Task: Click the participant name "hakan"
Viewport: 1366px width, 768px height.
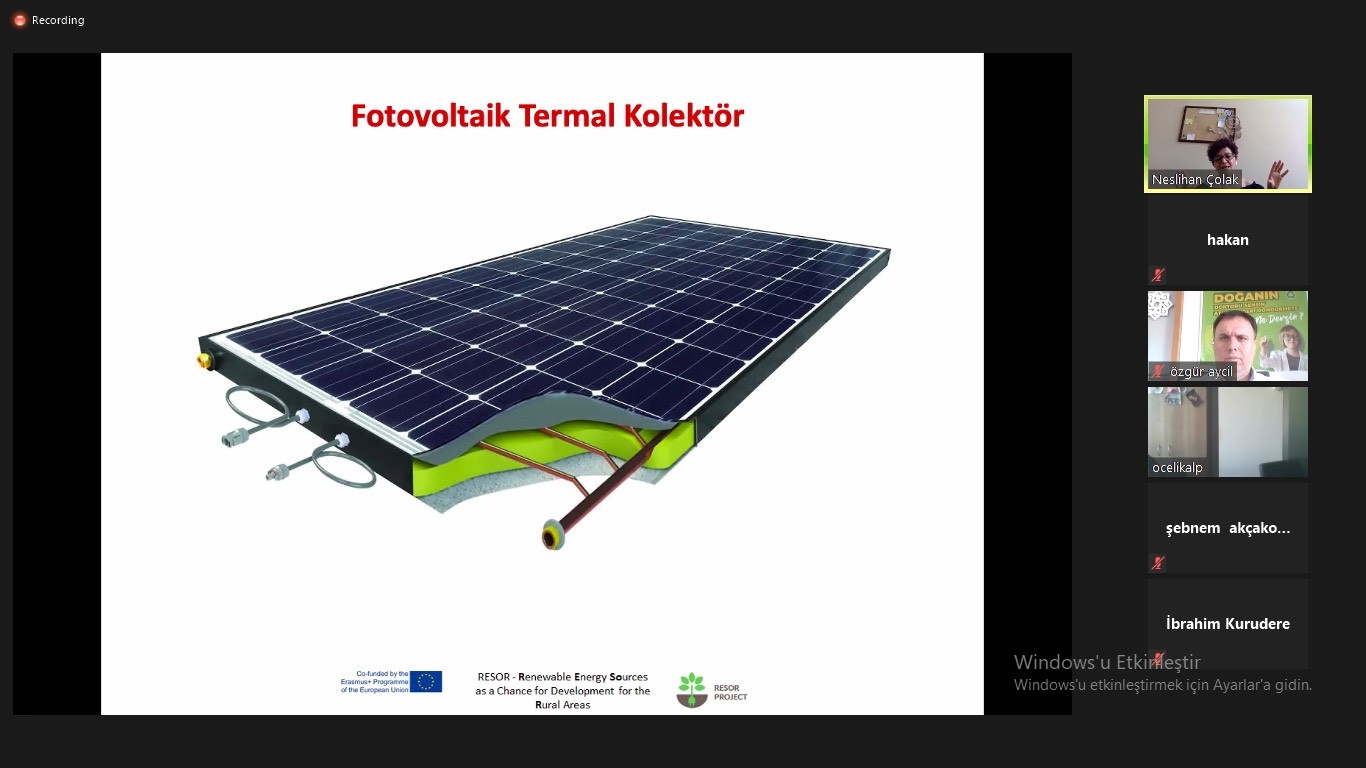Action: tap(1227, 240)
